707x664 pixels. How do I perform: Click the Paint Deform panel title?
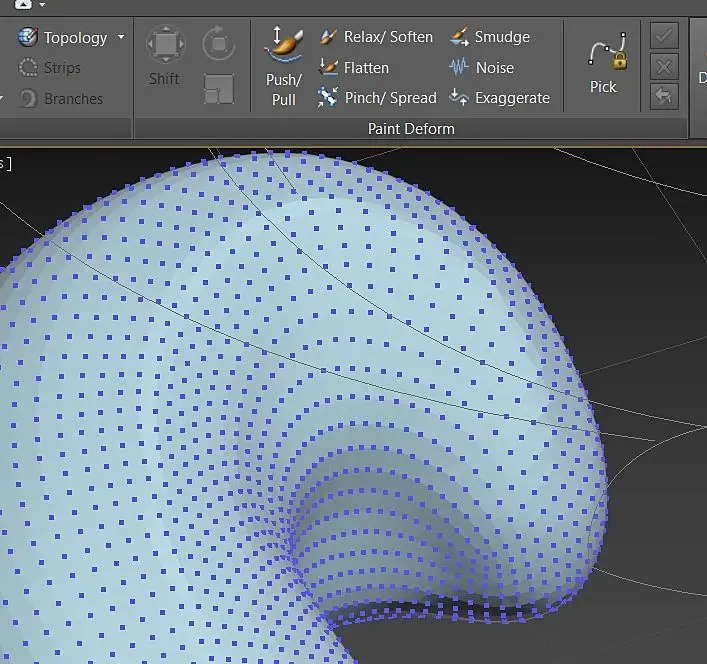coord(411,128)
